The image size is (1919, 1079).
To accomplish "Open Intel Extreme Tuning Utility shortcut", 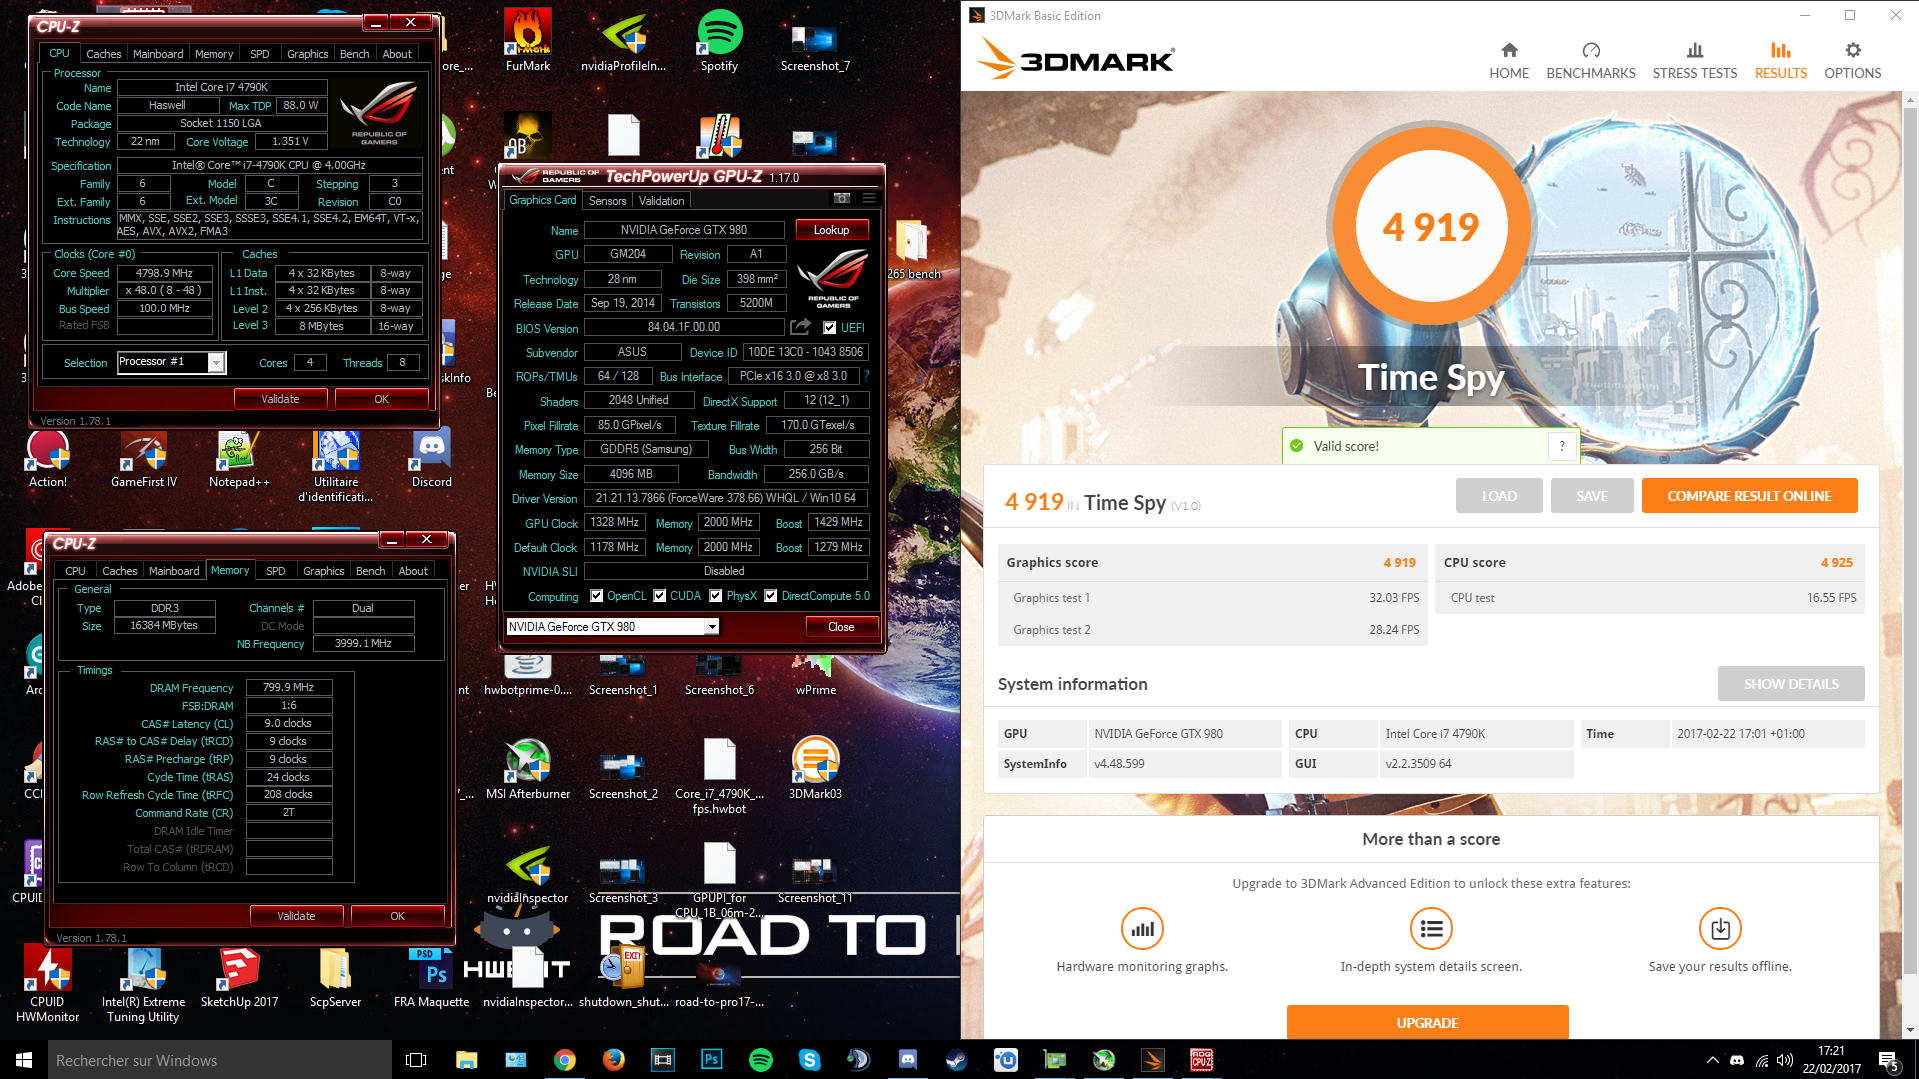I will click(143, 984).
